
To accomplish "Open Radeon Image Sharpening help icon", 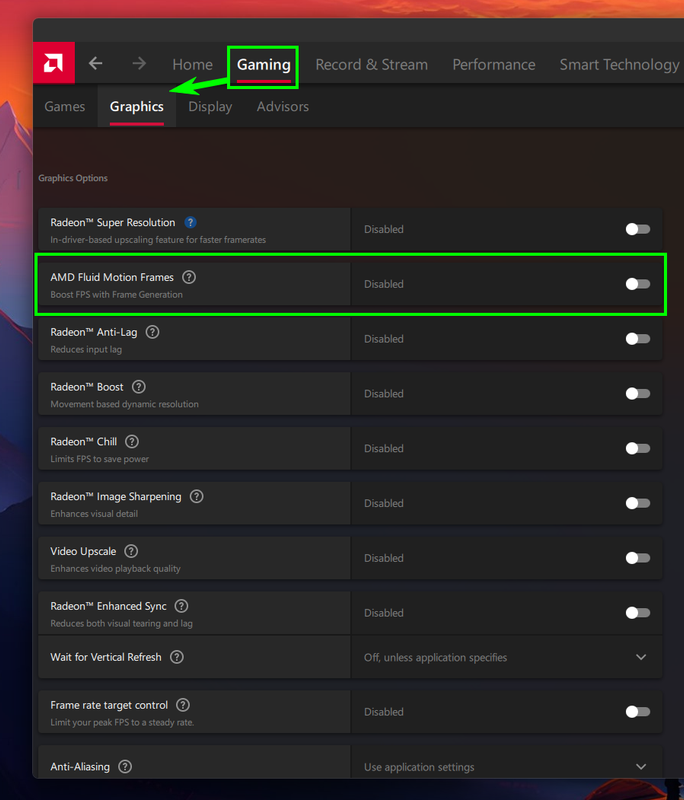I will click(x=196, y=496).
